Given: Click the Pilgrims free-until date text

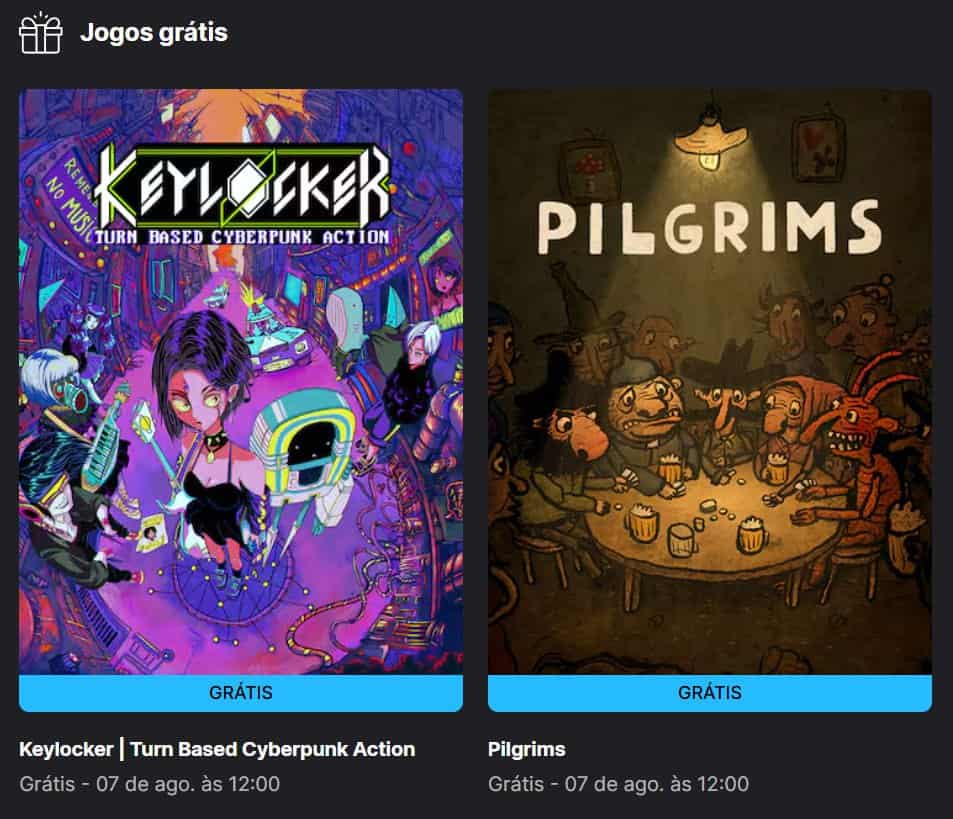Looking at the screenshot, I should (618, 784).
